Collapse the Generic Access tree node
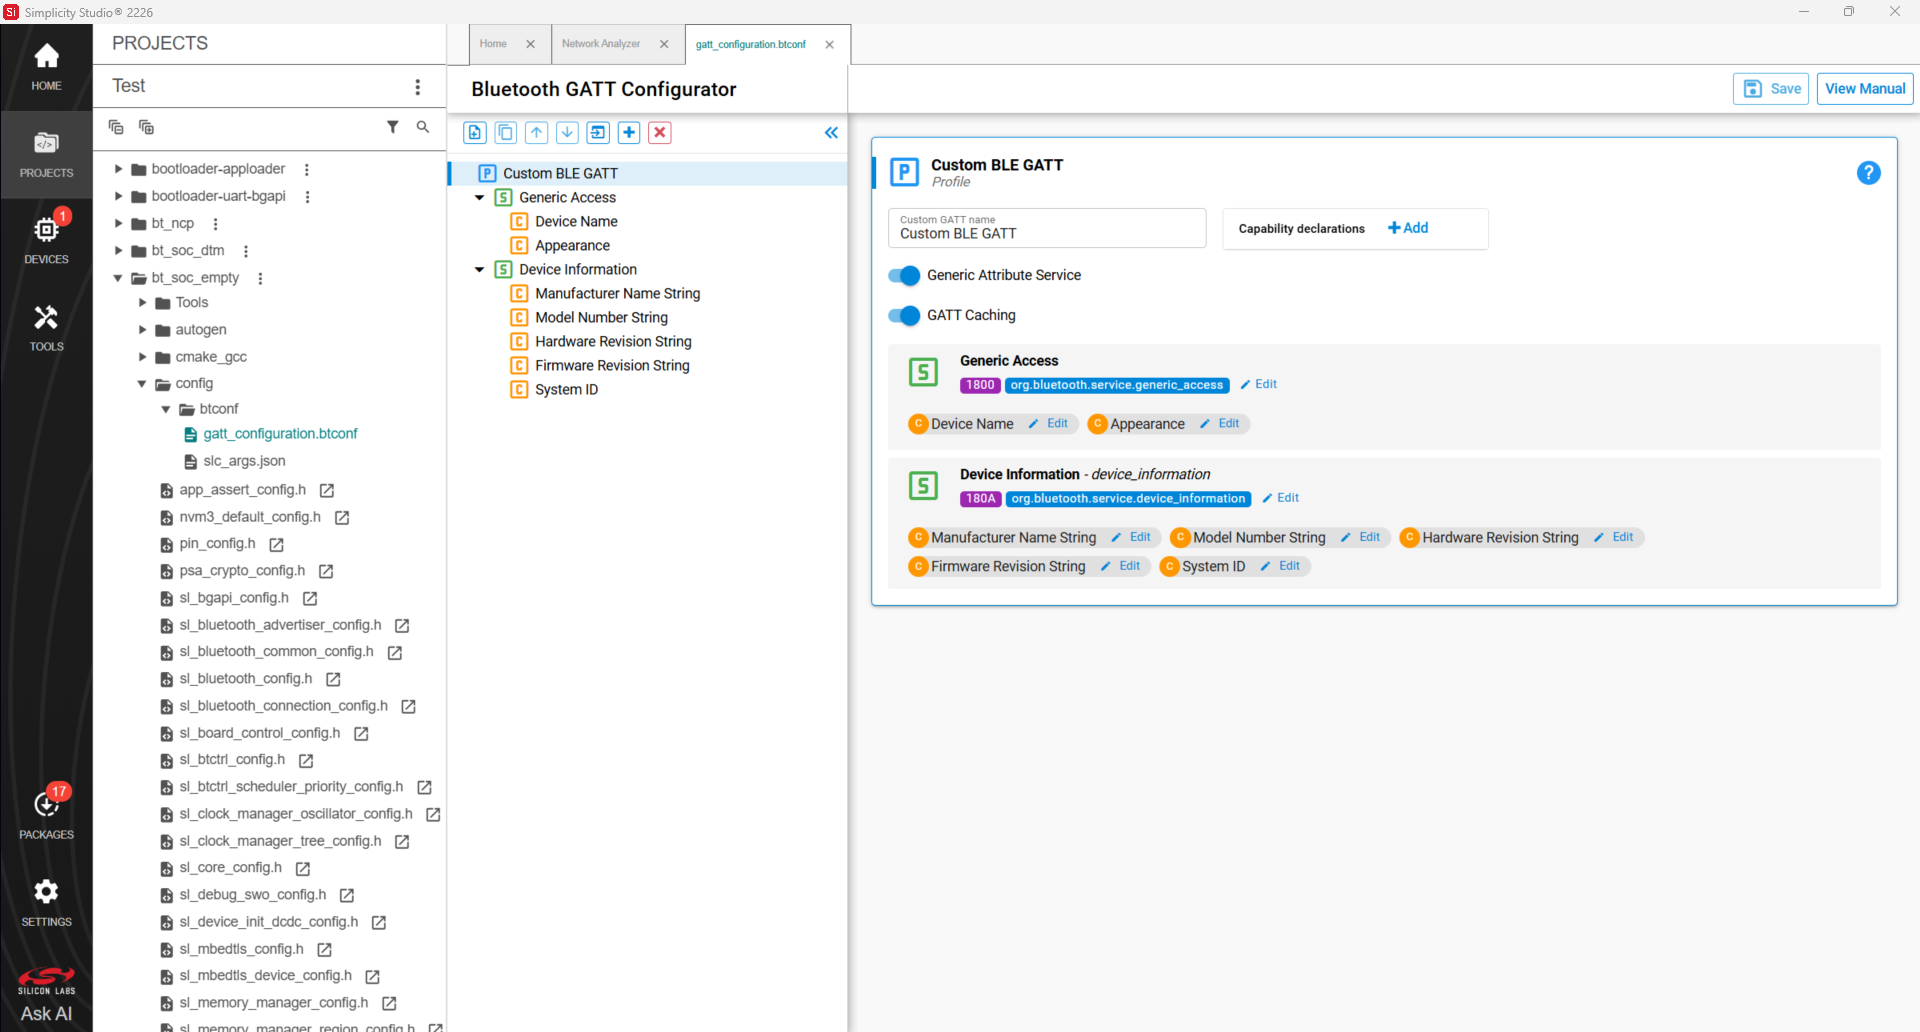The height and width of the screenshot is (1032, 1920). pos(480,198)
